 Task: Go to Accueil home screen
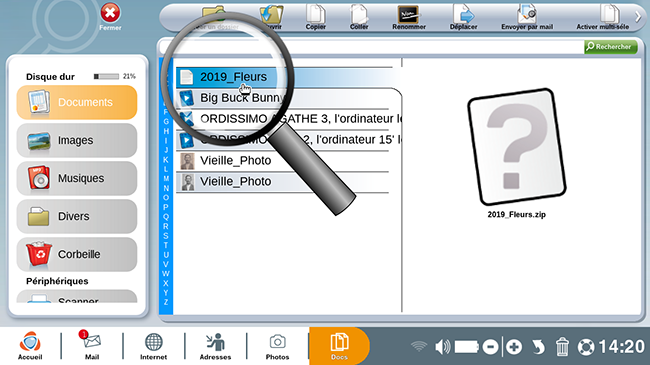[x=30, y=345]
